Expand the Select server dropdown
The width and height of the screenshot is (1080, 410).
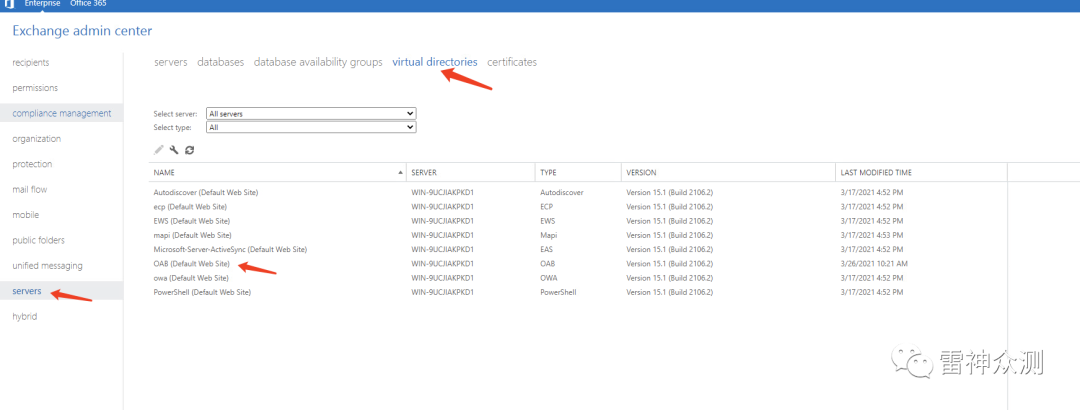311,114
